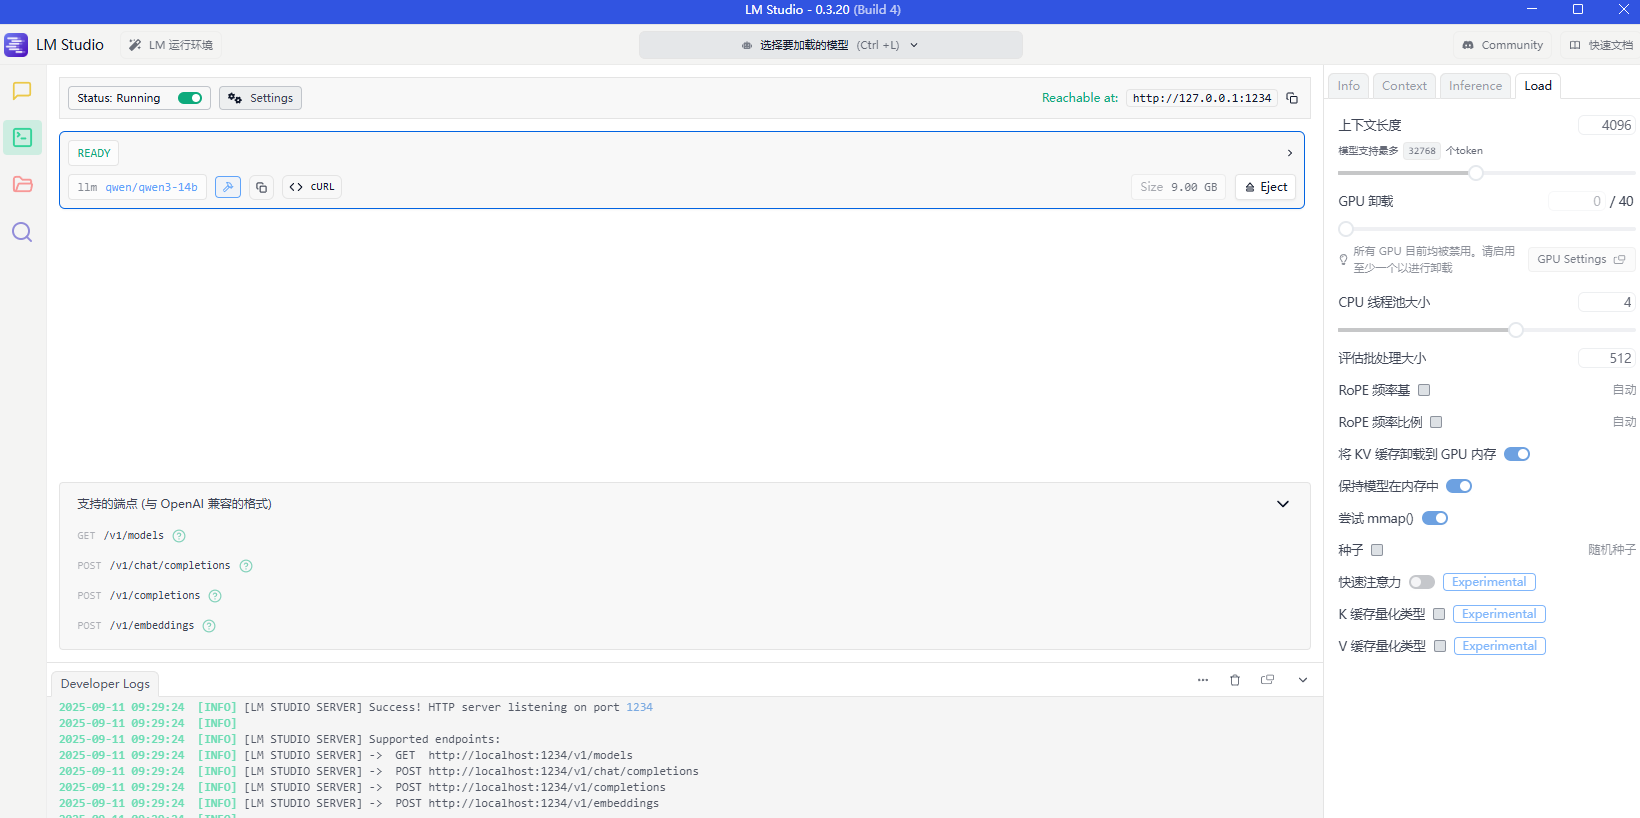Edit the 评估批处理大小 value 512
Viewport: 1640px width, 818px height.
[x=1607, y=358]
